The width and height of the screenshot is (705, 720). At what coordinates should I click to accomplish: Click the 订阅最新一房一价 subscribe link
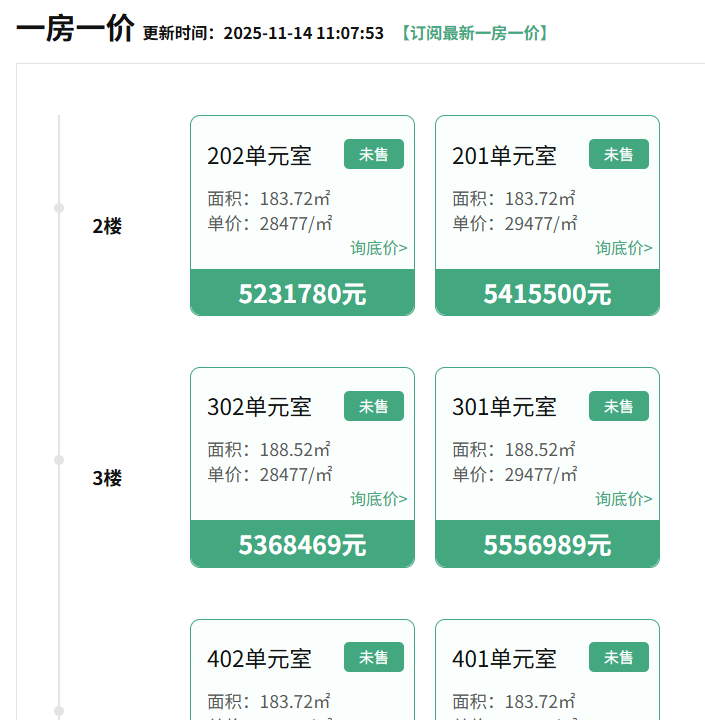(473, 33)
